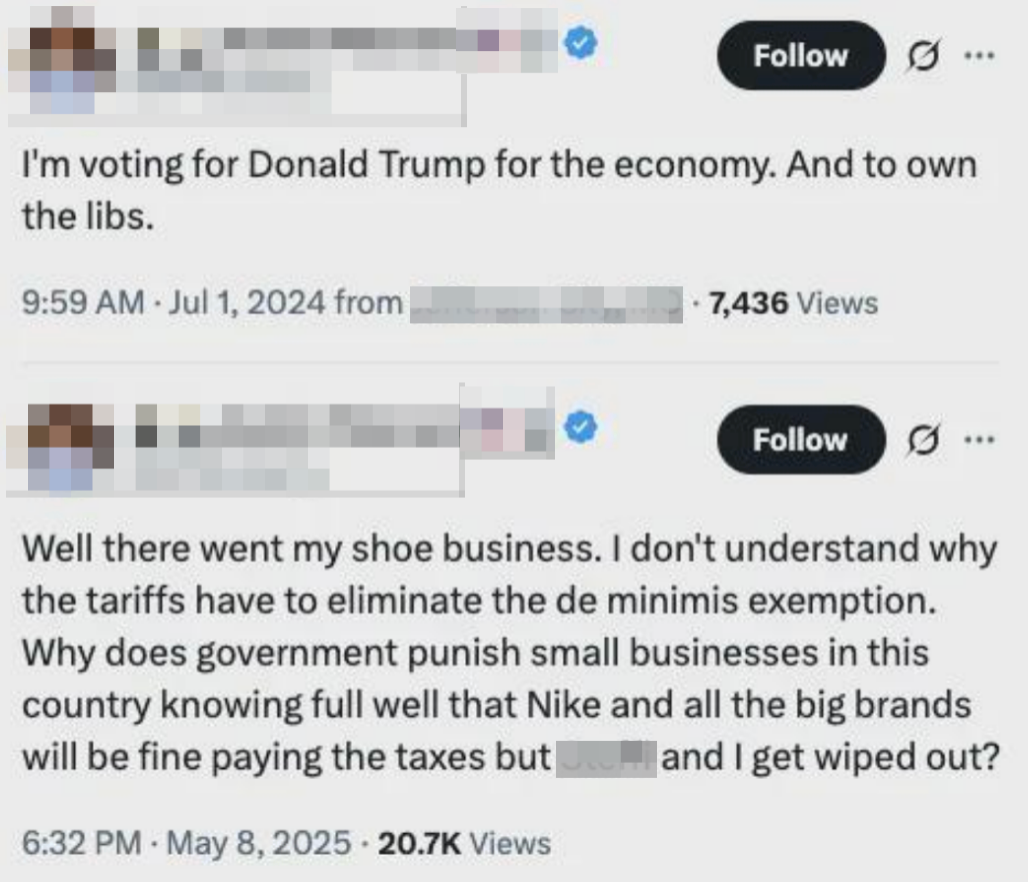Follow the author of the first post
The image size is (1028, 882).
click(800, 56)
